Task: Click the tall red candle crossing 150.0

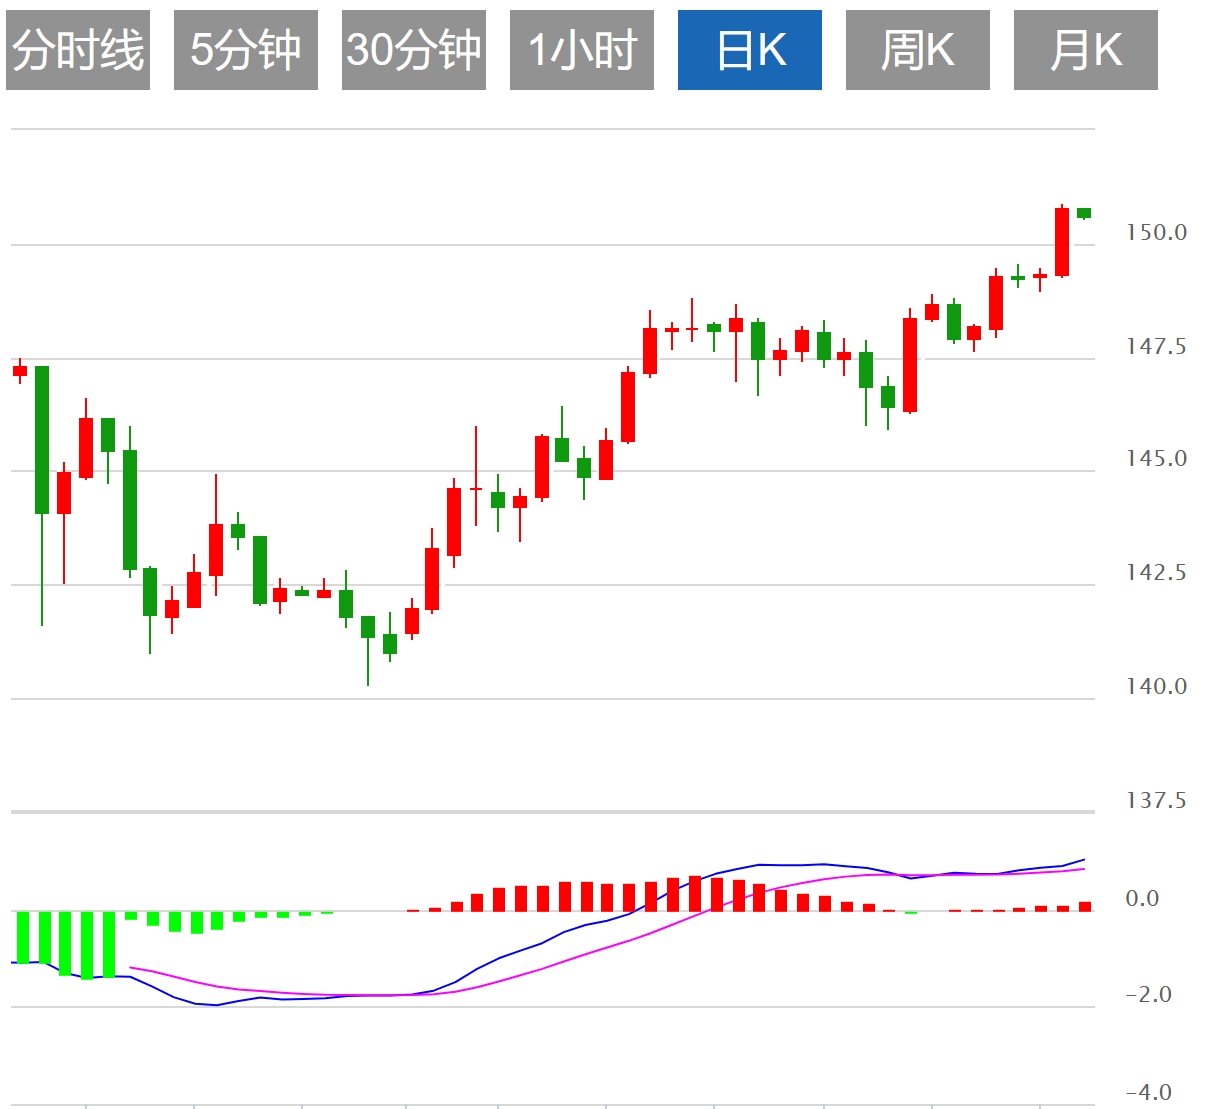Action: [1062, 242]
